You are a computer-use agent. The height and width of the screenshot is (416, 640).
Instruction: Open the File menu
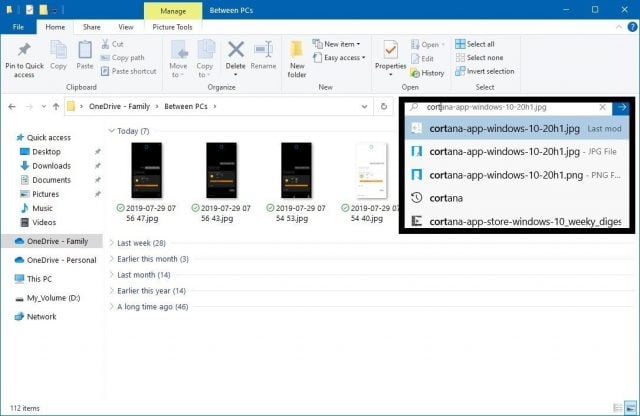[x=18, y=27]
